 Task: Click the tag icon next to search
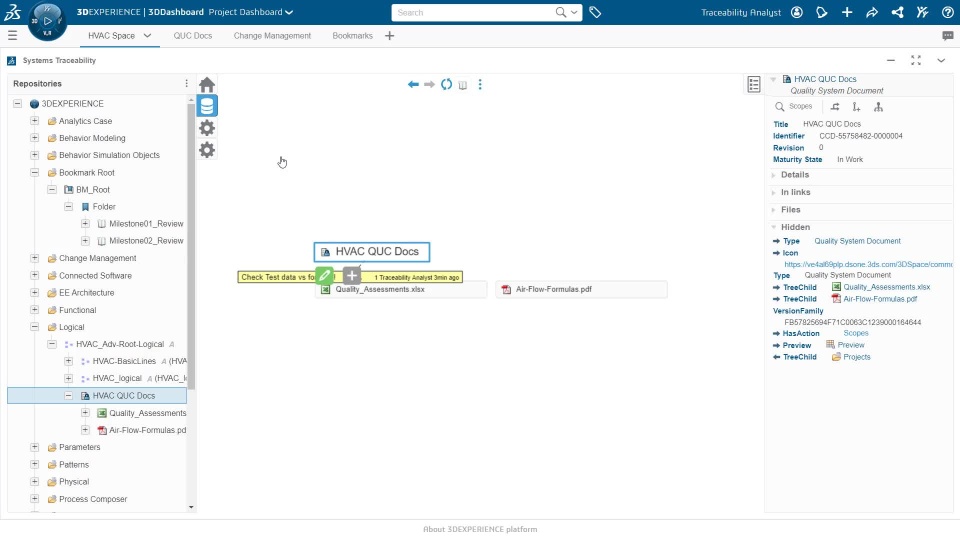[x=595, y=12]
